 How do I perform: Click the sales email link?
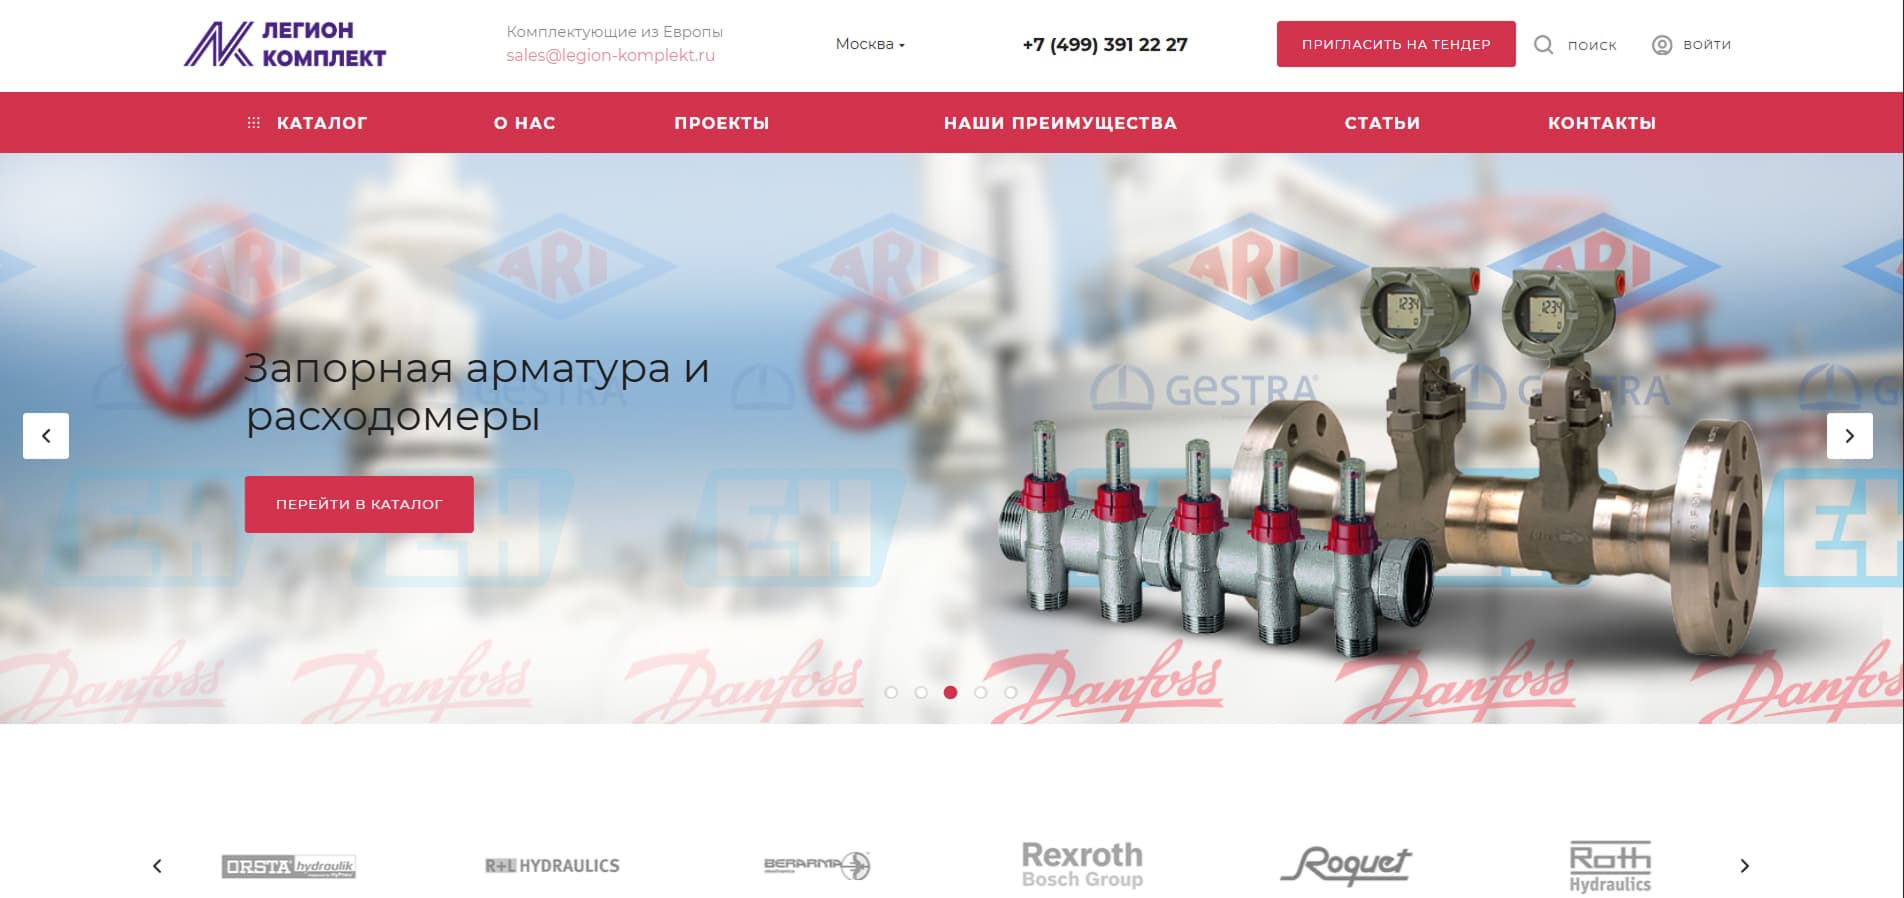pos(610,56)
